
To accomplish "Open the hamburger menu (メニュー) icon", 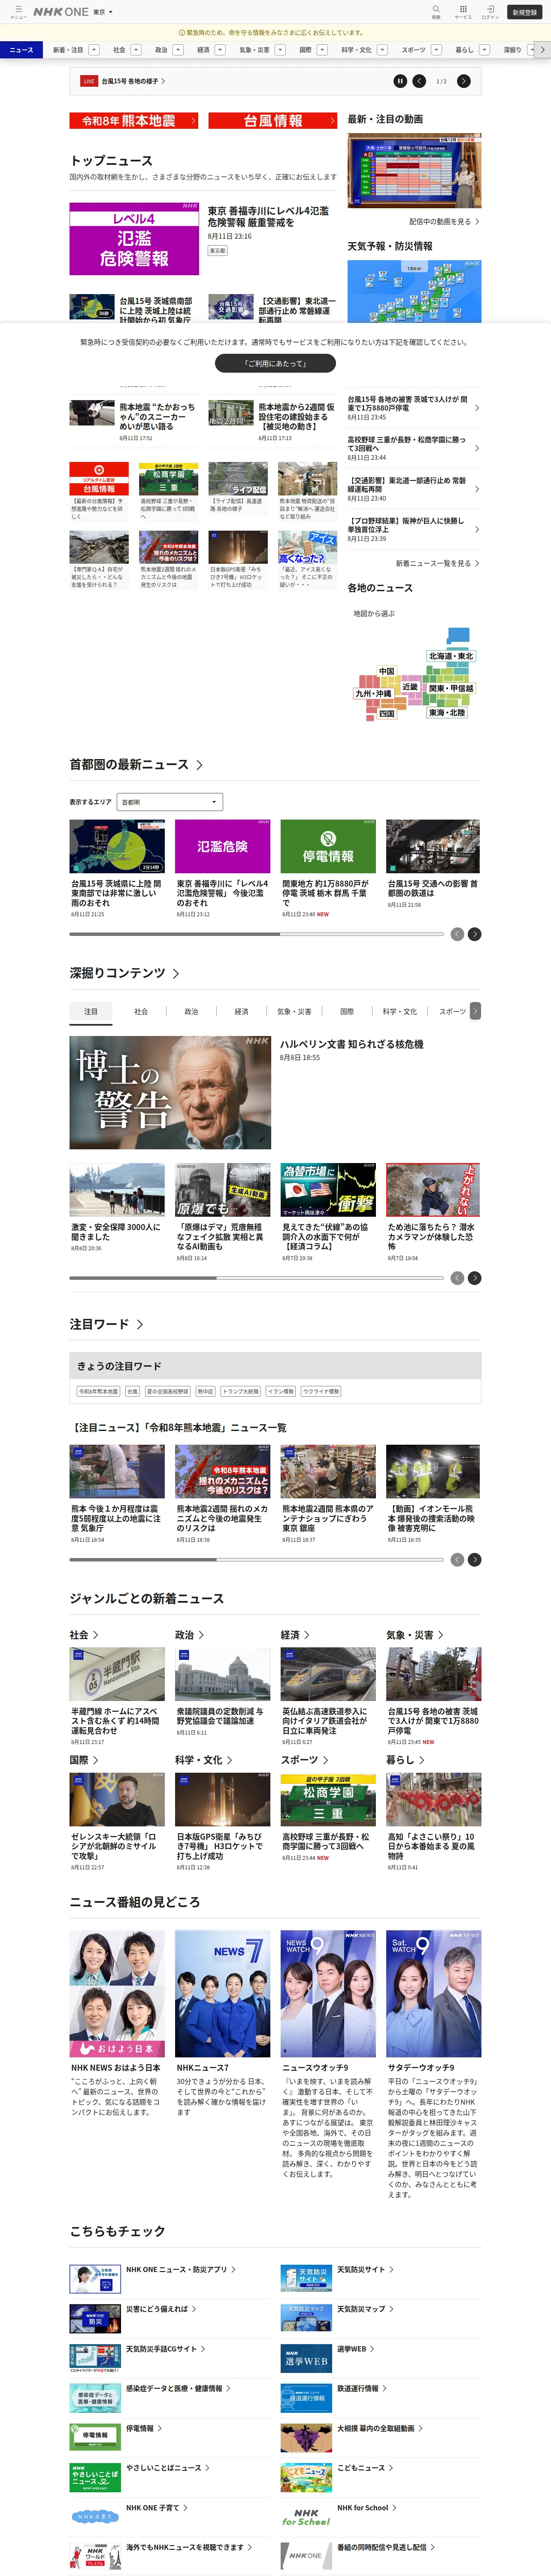I will pyautogui.click(x=18, y=11).
